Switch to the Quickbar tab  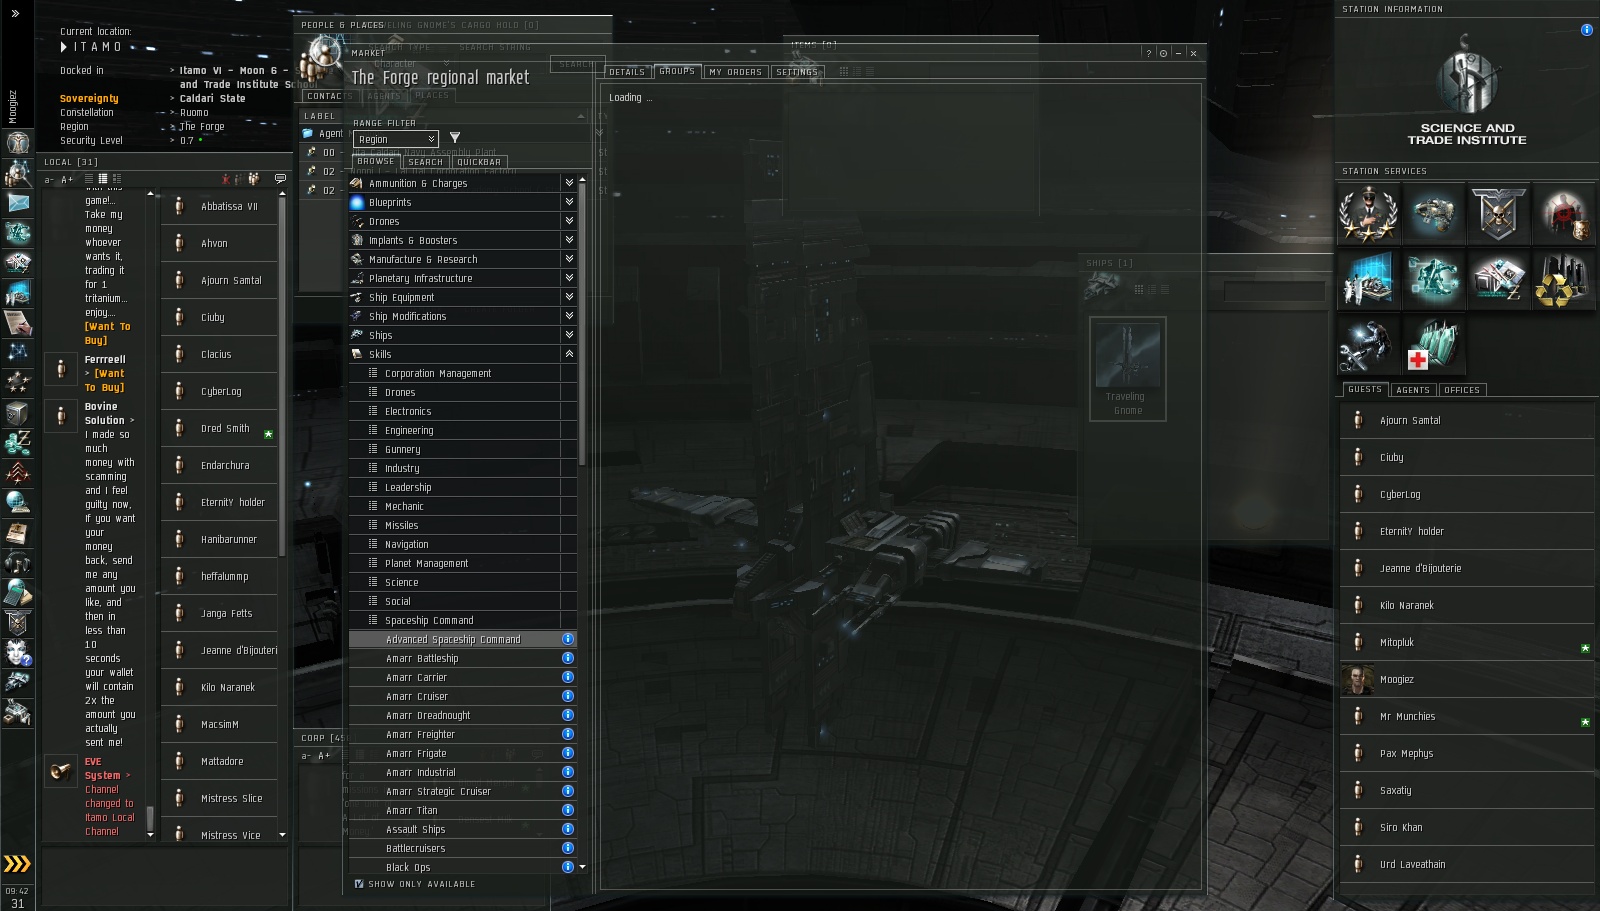click(479, 162)
